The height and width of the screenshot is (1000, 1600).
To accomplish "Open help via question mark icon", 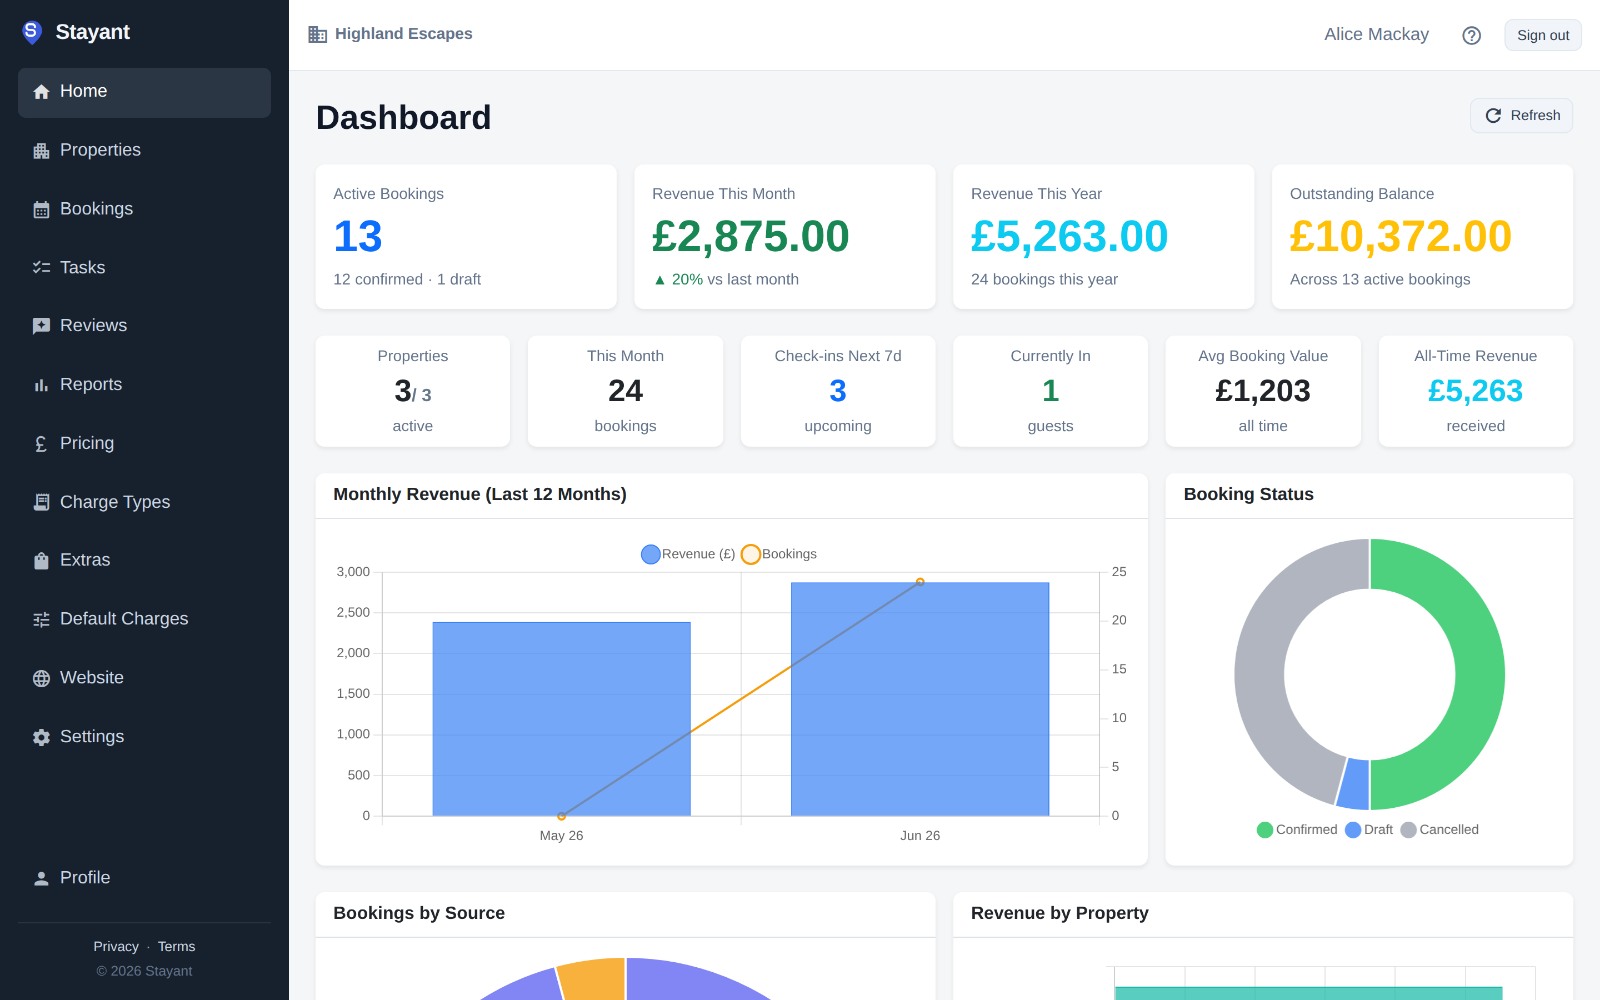I will click(1471, 35).
